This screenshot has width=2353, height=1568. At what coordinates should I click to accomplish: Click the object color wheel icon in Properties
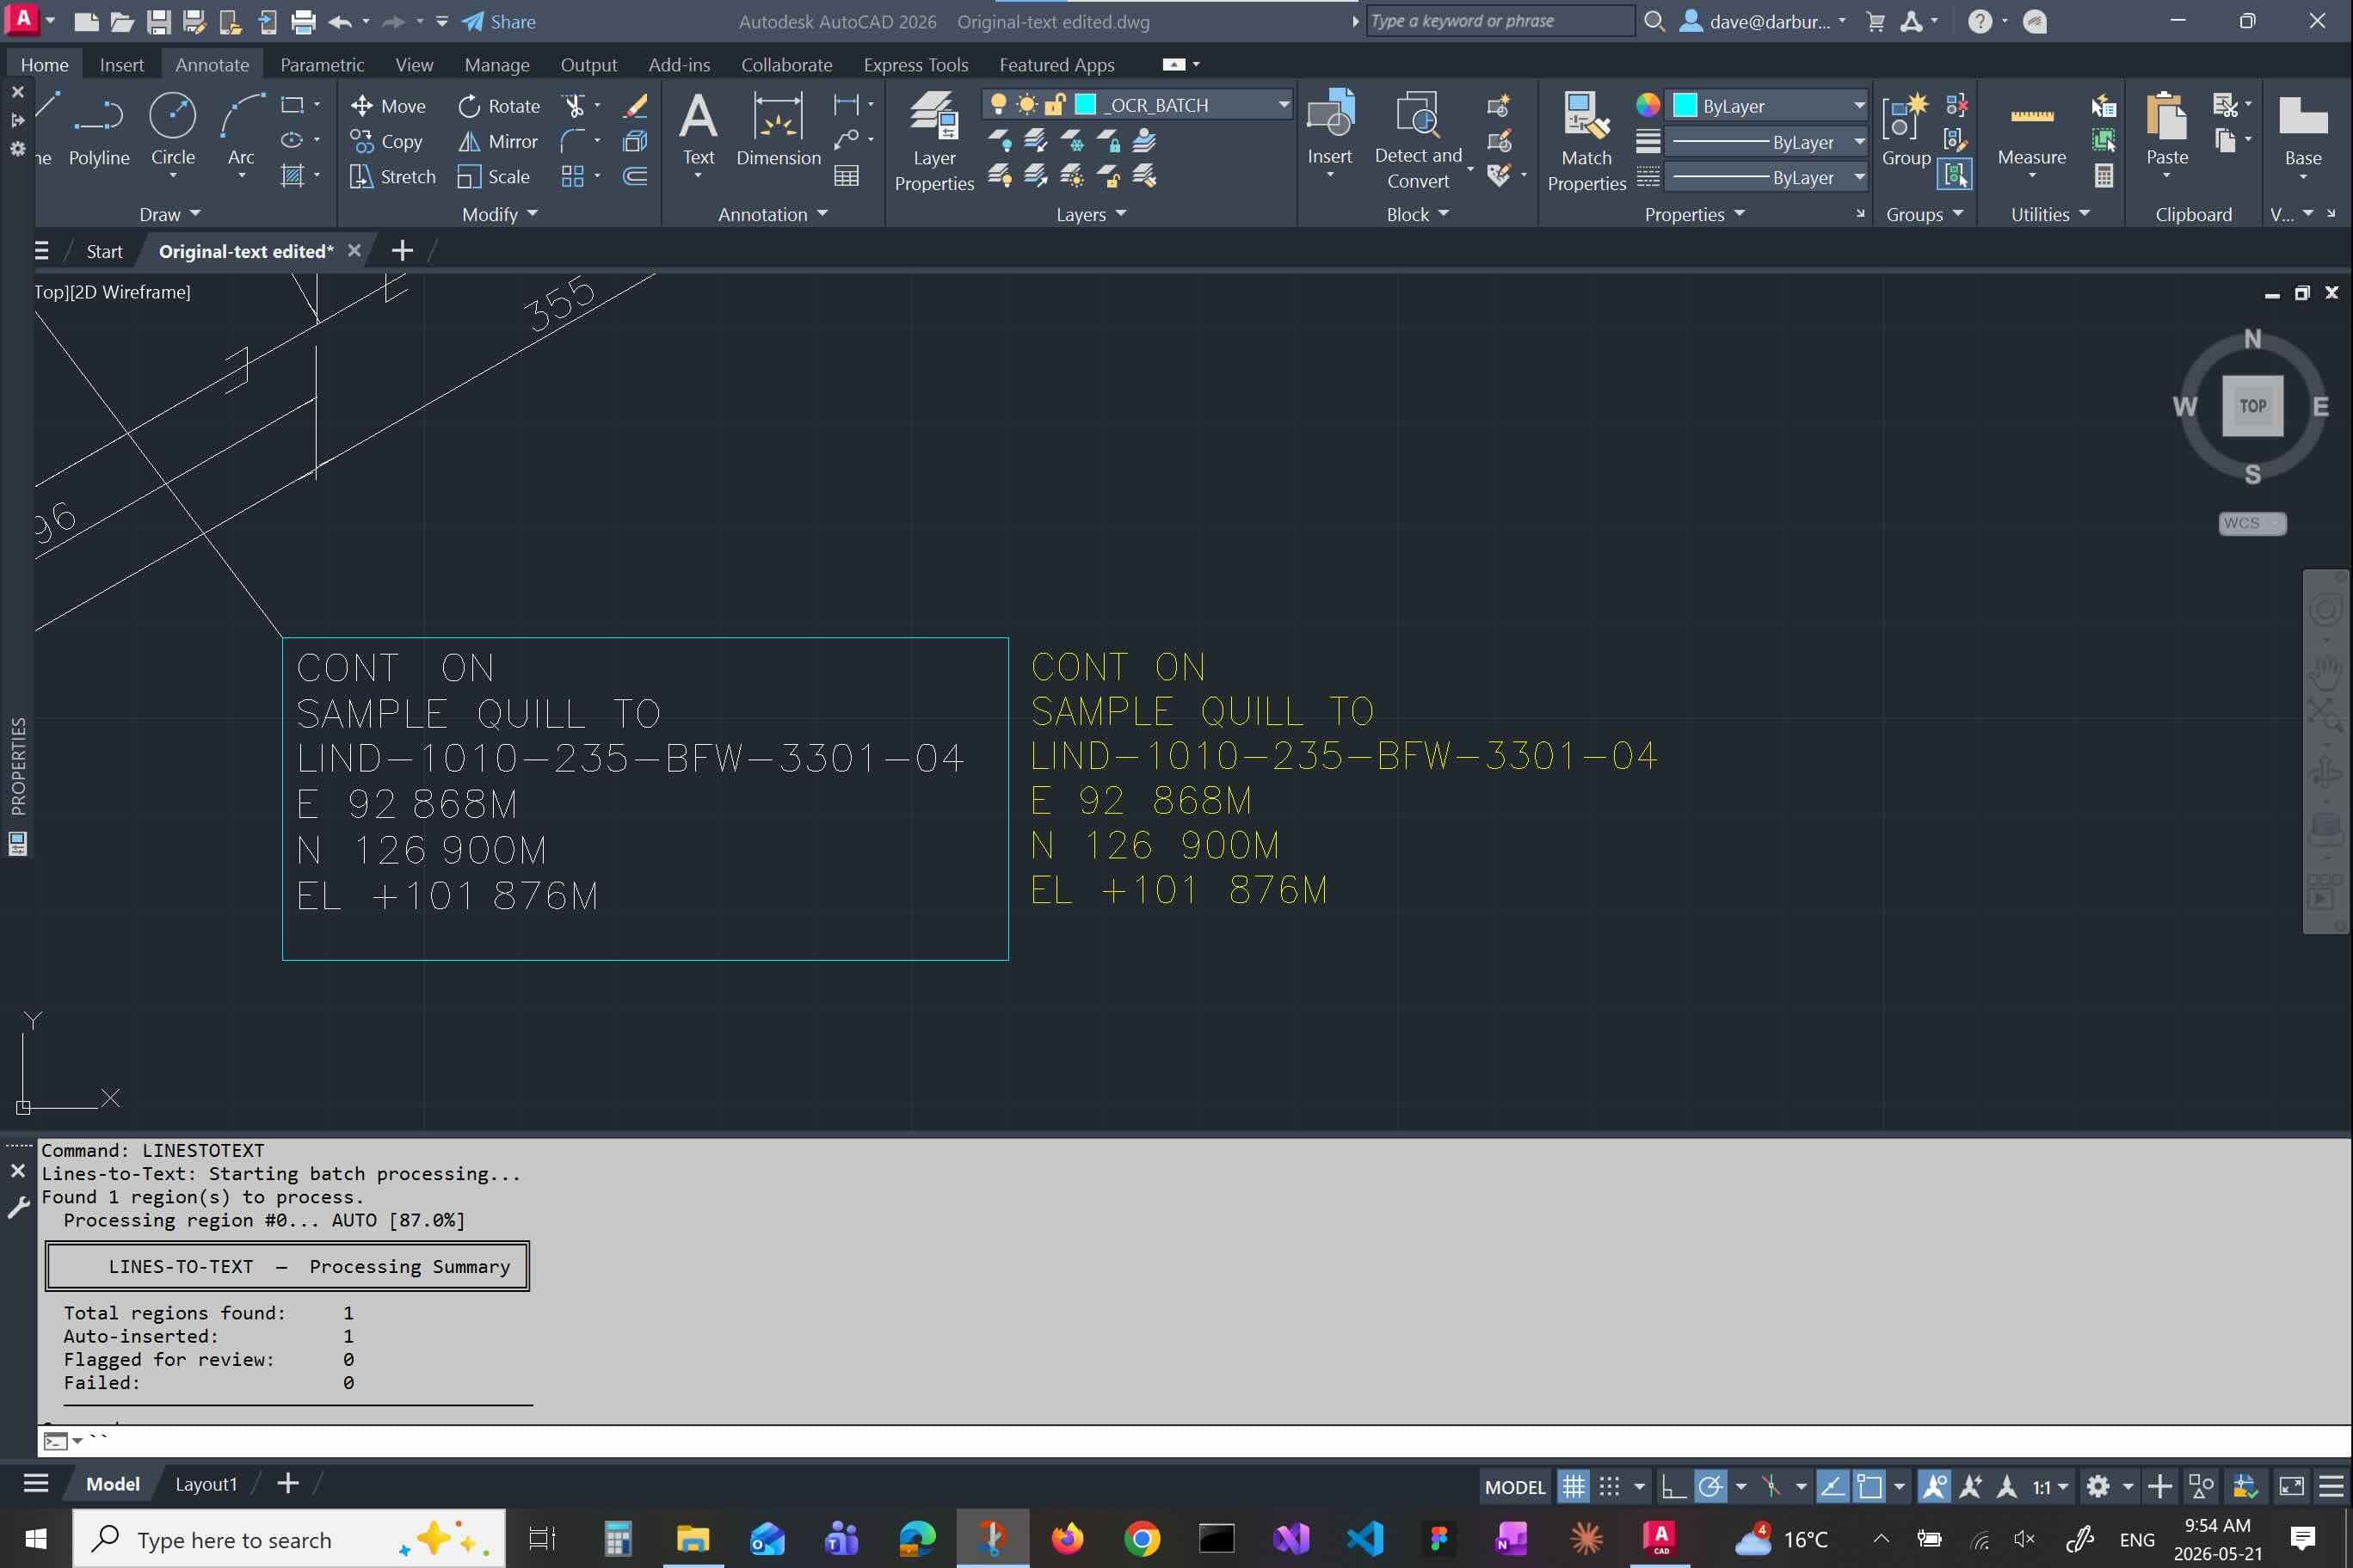pos(1647,105)
